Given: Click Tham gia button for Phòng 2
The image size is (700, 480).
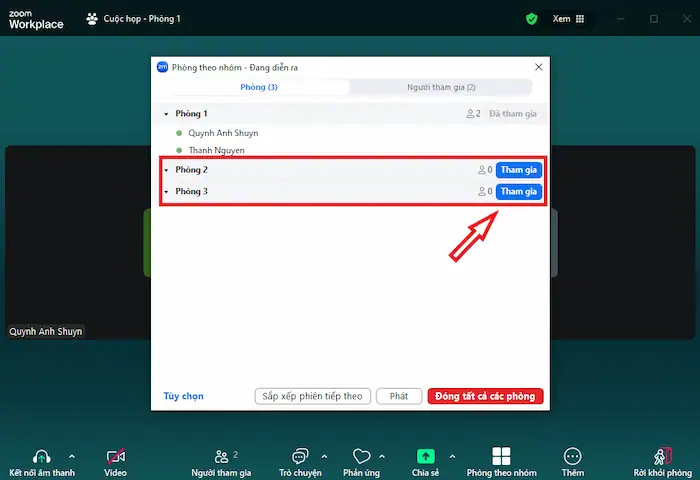Looking at the screenshot, I should (x=519, y=170).
